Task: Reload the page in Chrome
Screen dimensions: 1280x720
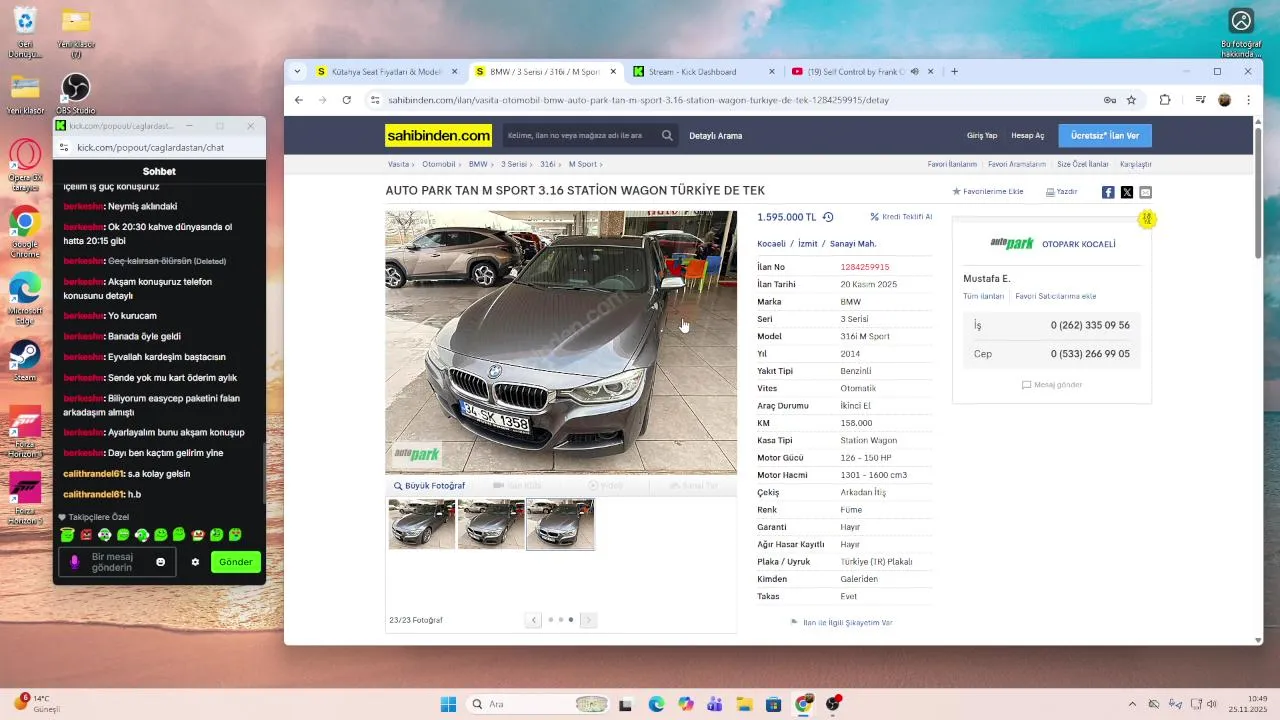Action: (x=347, y=100)
